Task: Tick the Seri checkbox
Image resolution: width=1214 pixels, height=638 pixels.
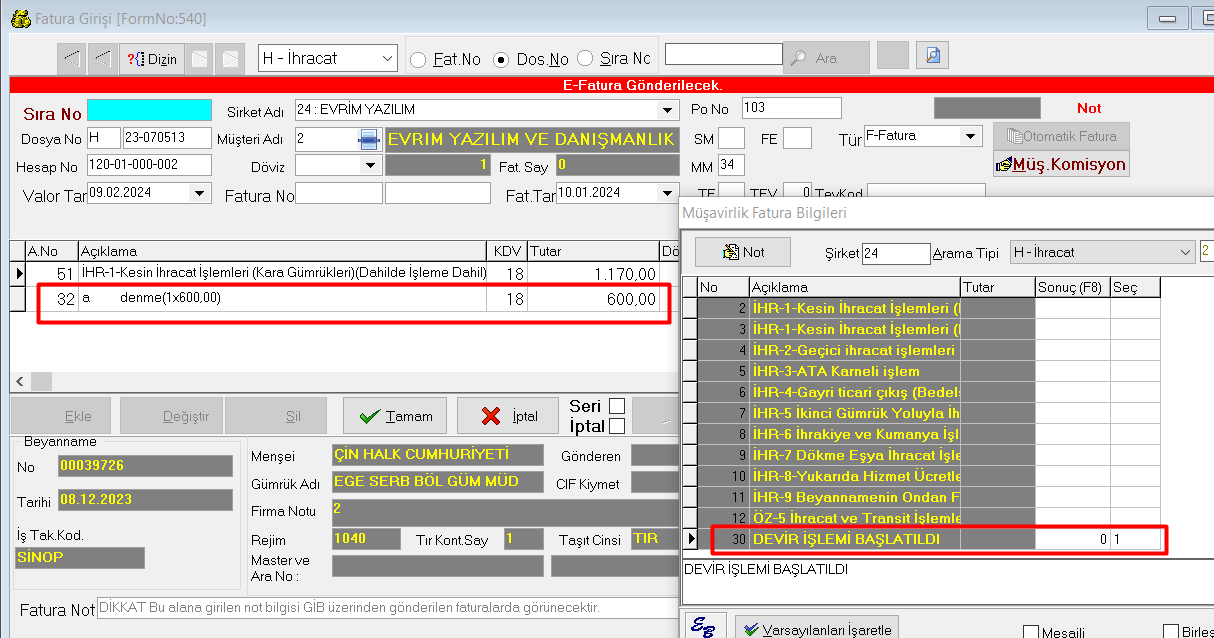Action: pos(617,406)
